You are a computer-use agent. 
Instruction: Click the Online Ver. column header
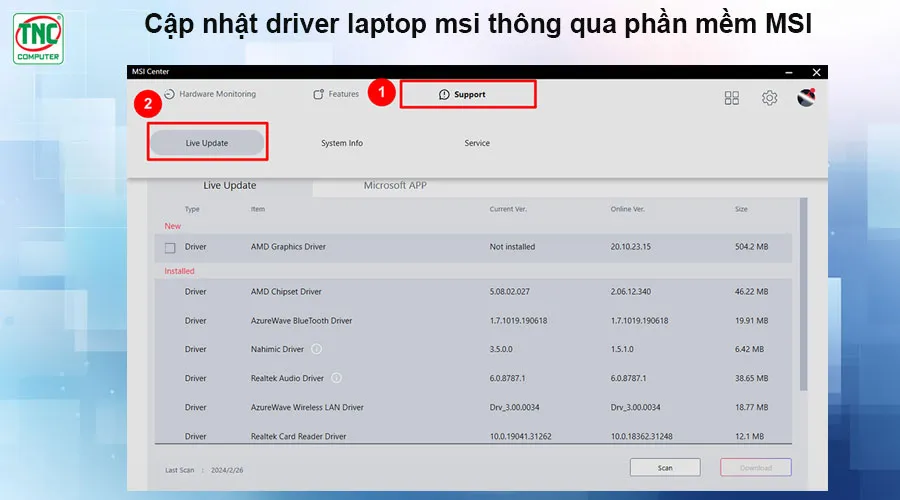627,209
